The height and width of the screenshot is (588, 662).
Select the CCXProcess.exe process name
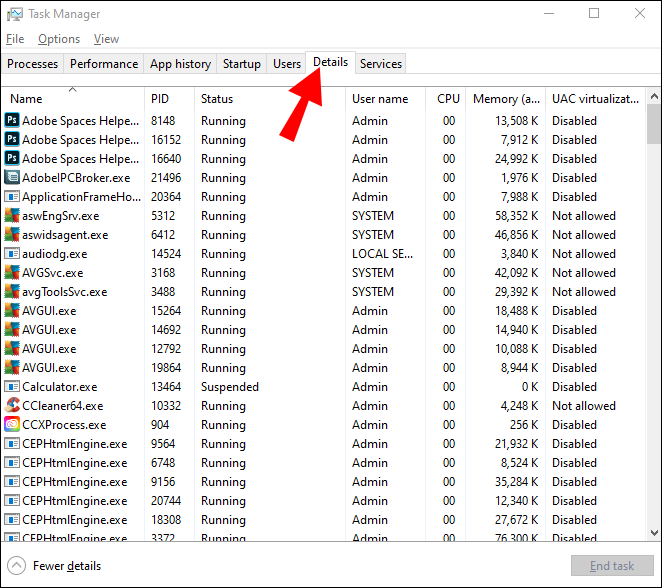click(64, 425)
